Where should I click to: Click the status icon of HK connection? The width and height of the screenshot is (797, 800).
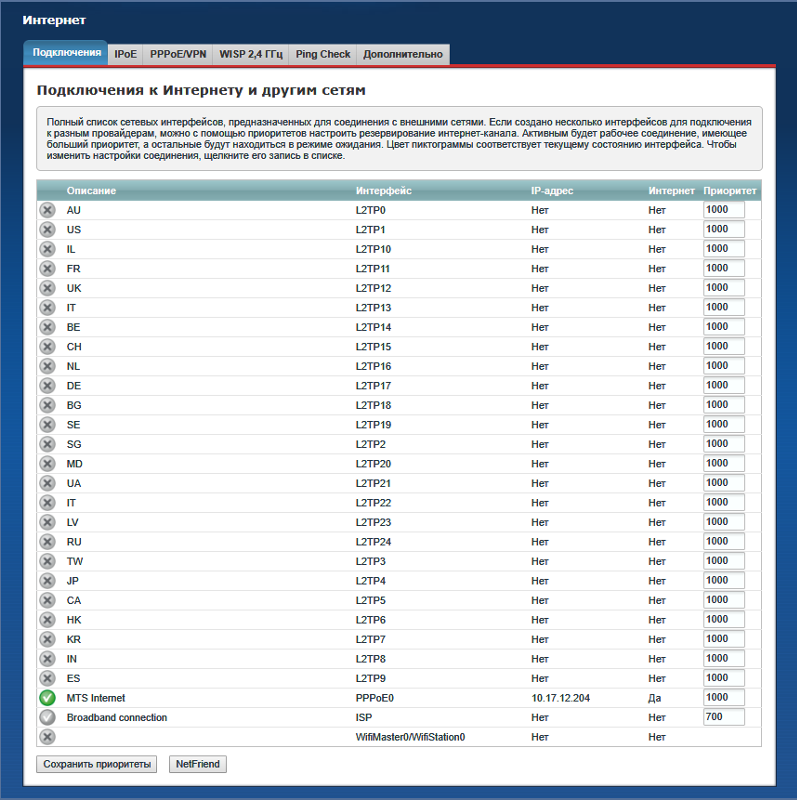coord(47,620)
